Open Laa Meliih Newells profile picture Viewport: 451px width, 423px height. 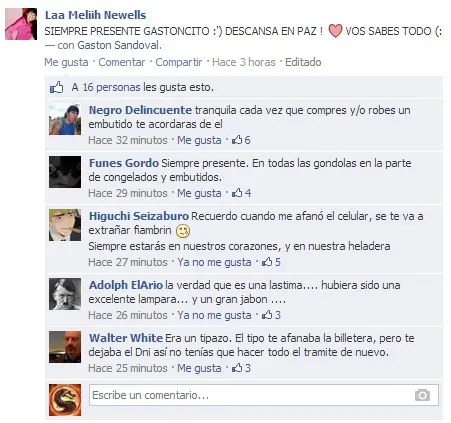(x=21, y=24)
